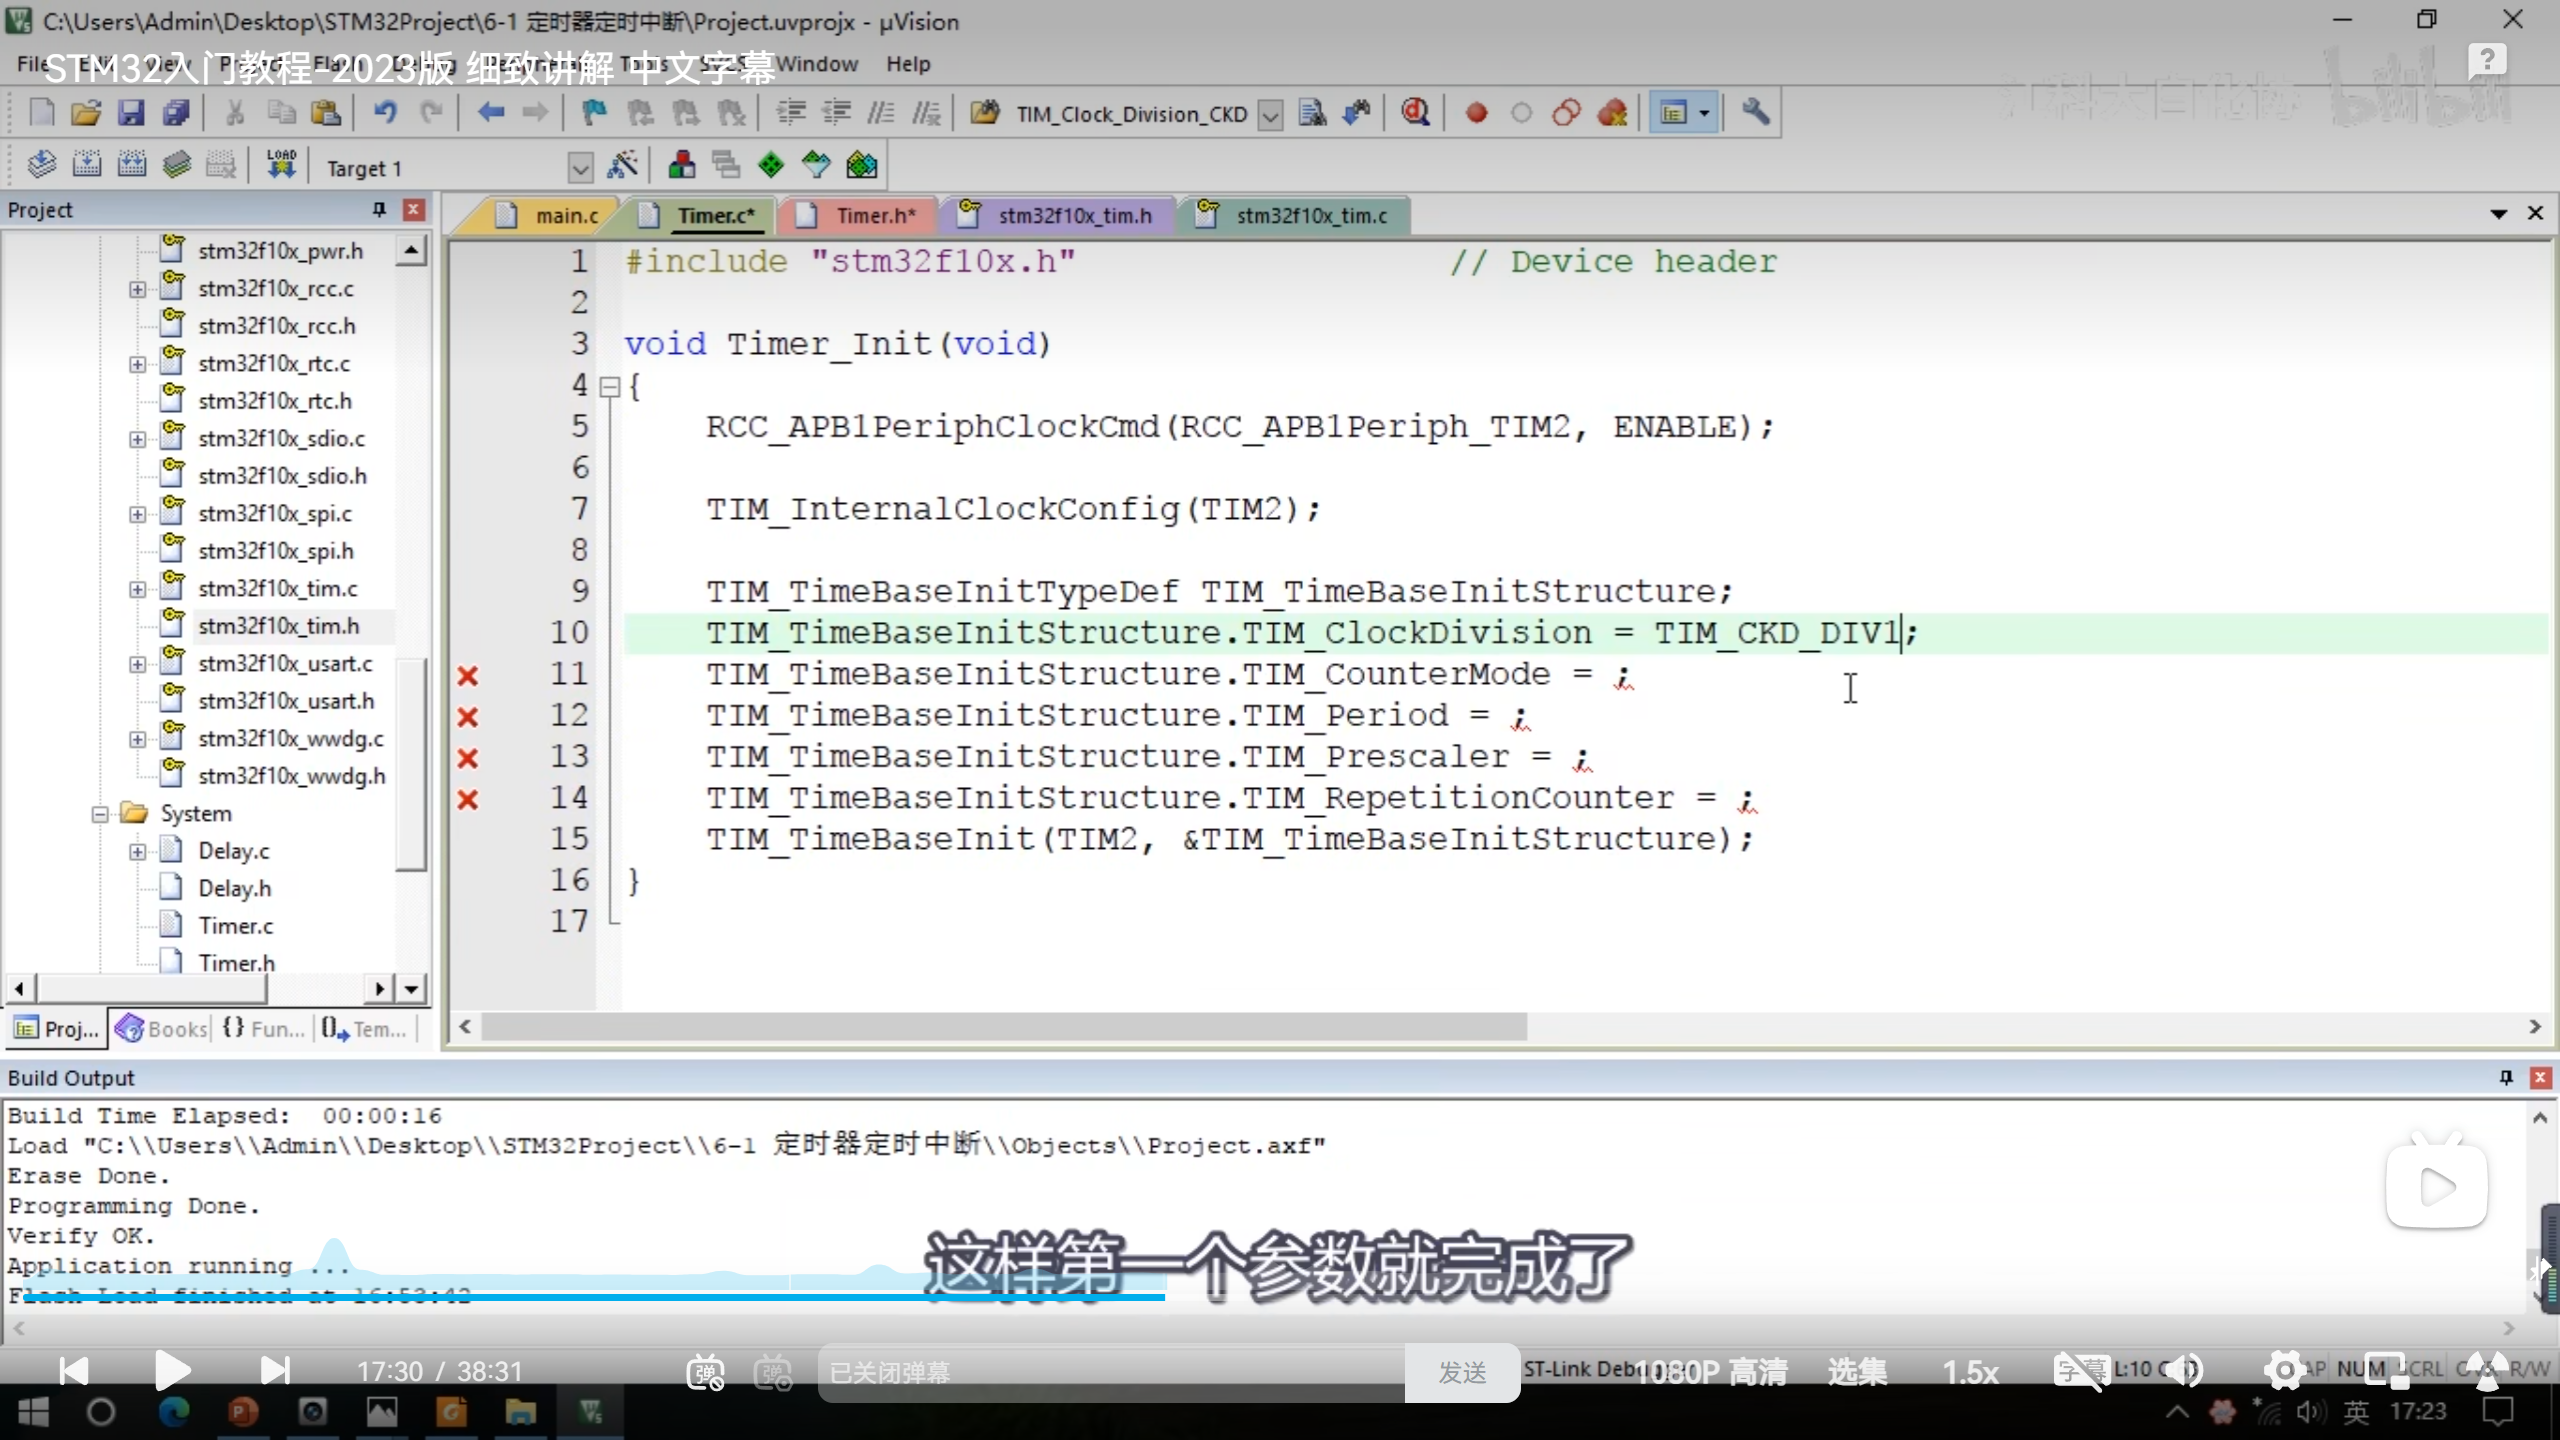Image resolution: width=2560 pixels, height=1440 pixels.
Task: Click the Start/Stop Debug Session icon
Action: point(1415,113)
